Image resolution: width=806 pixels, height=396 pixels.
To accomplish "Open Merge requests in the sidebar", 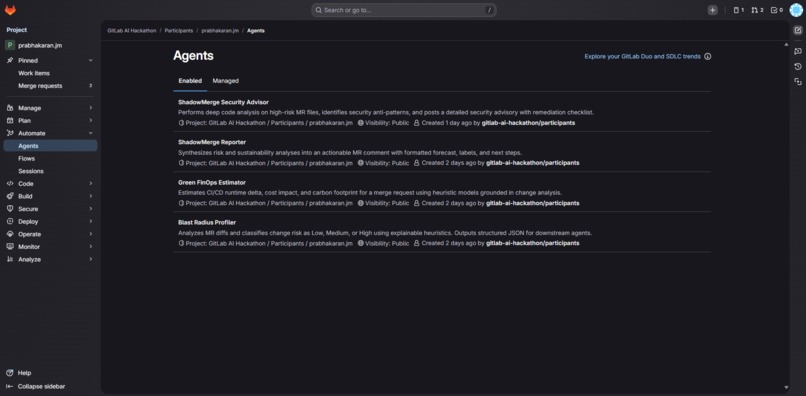I will click(x=50, y=86).
